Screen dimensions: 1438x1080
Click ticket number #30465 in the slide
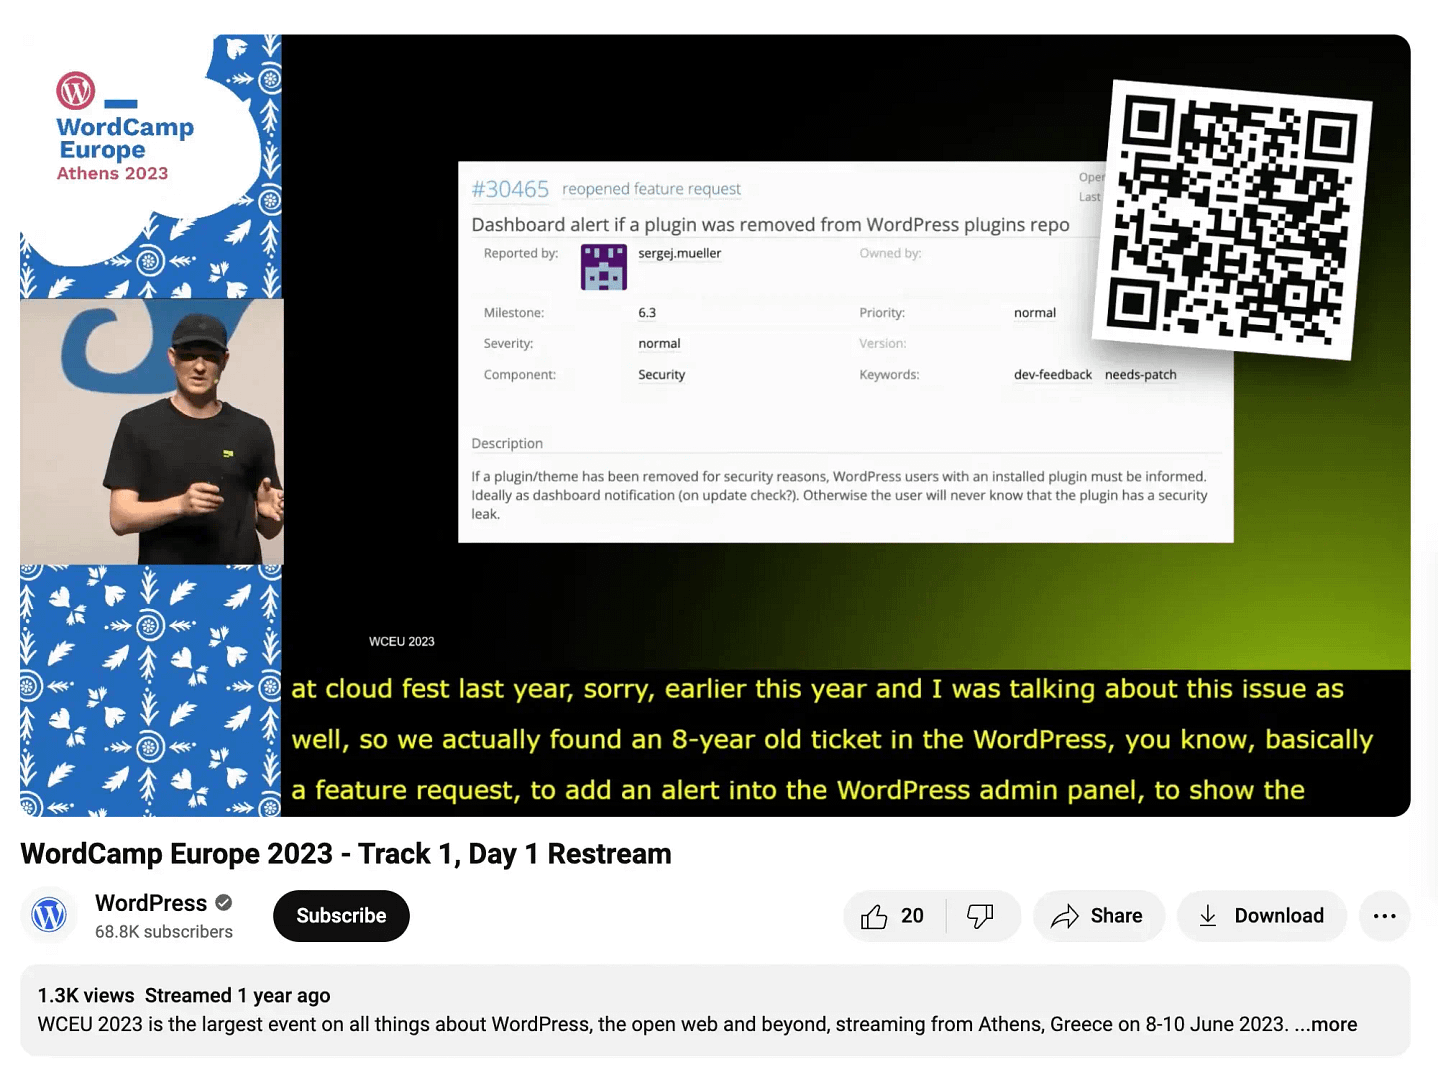(x=510, y=189)
